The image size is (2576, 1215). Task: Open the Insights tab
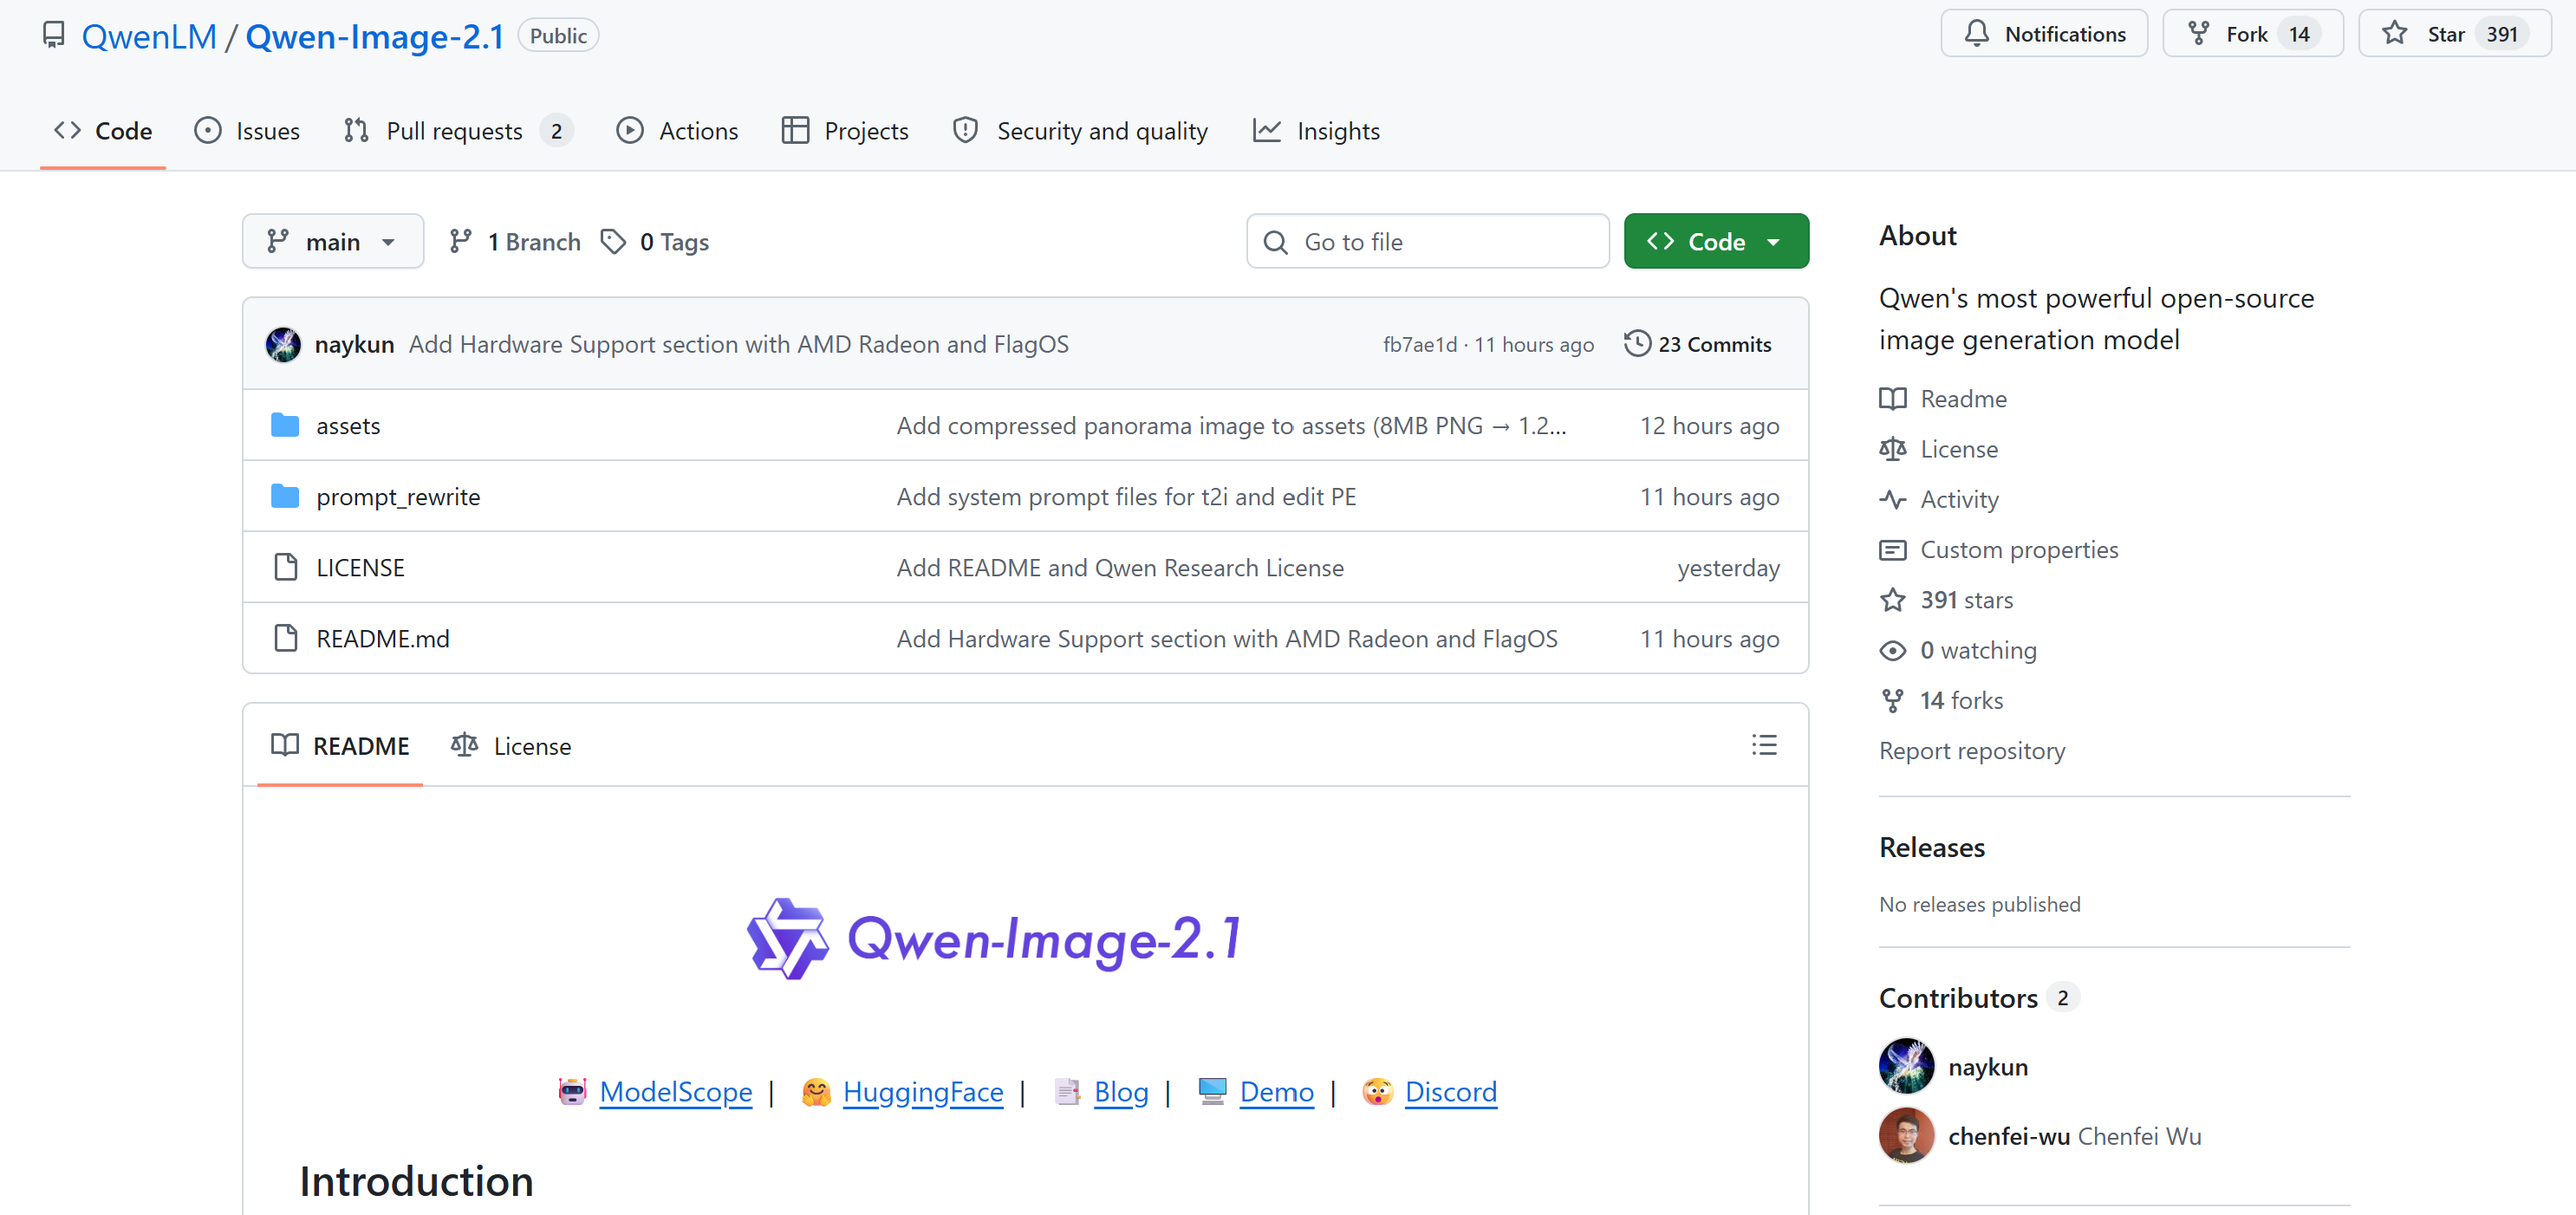[x=1316, y=131]
